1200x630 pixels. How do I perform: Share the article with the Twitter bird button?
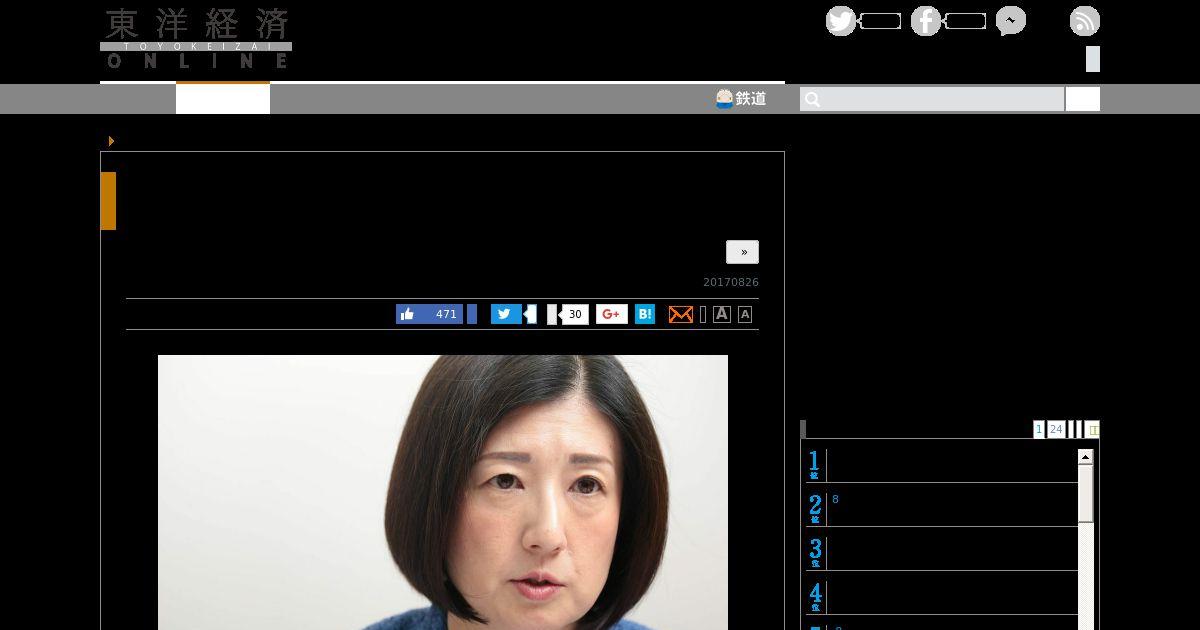[506, 314]
